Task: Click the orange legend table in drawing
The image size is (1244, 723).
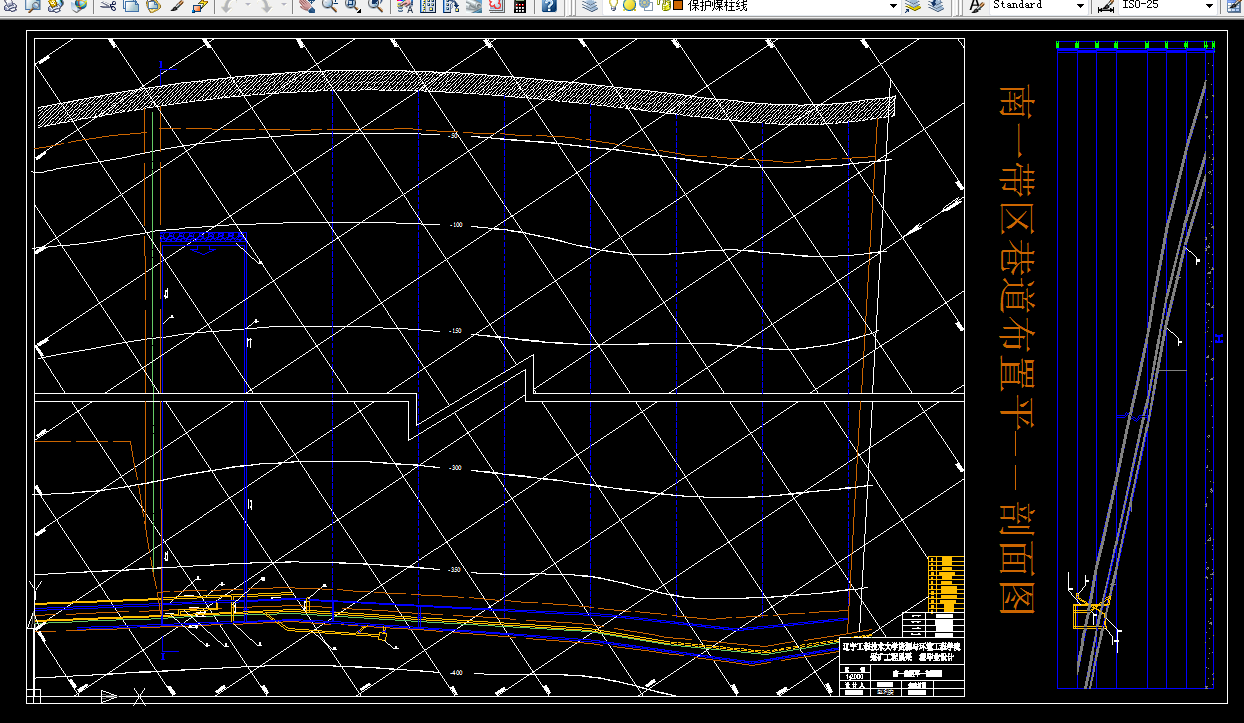Action: pyautogui.click(x=945, y=583)
